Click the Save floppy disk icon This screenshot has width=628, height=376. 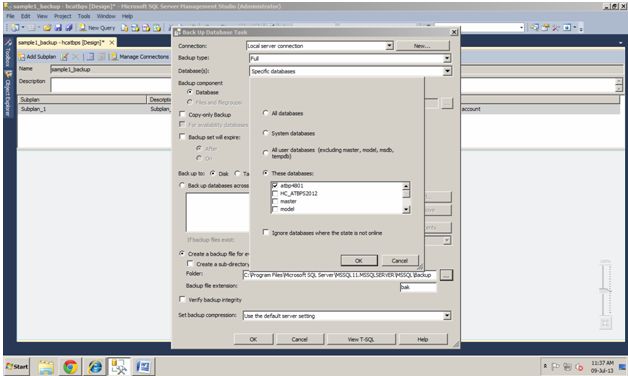click(x=58, y=28)
